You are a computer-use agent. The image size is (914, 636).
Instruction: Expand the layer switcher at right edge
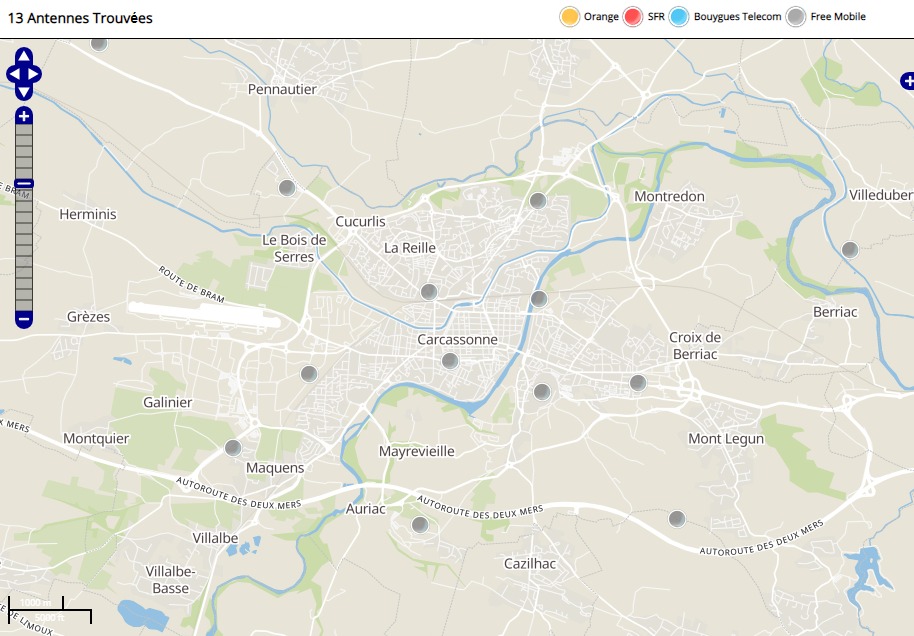906,80
